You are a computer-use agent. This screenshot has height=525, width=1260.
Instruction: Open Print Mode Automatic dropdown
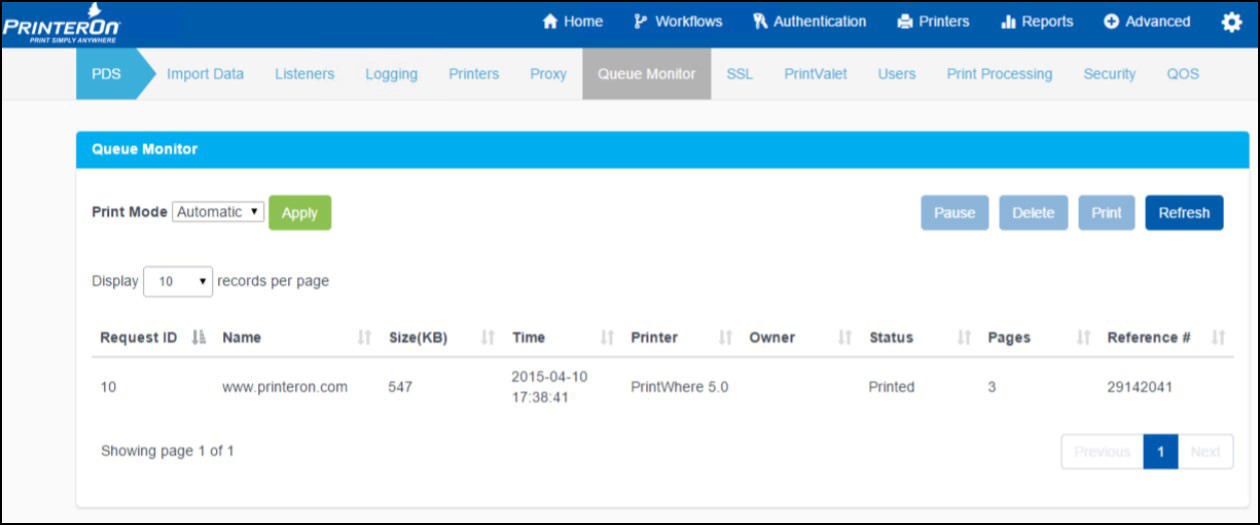click(218, 212)
